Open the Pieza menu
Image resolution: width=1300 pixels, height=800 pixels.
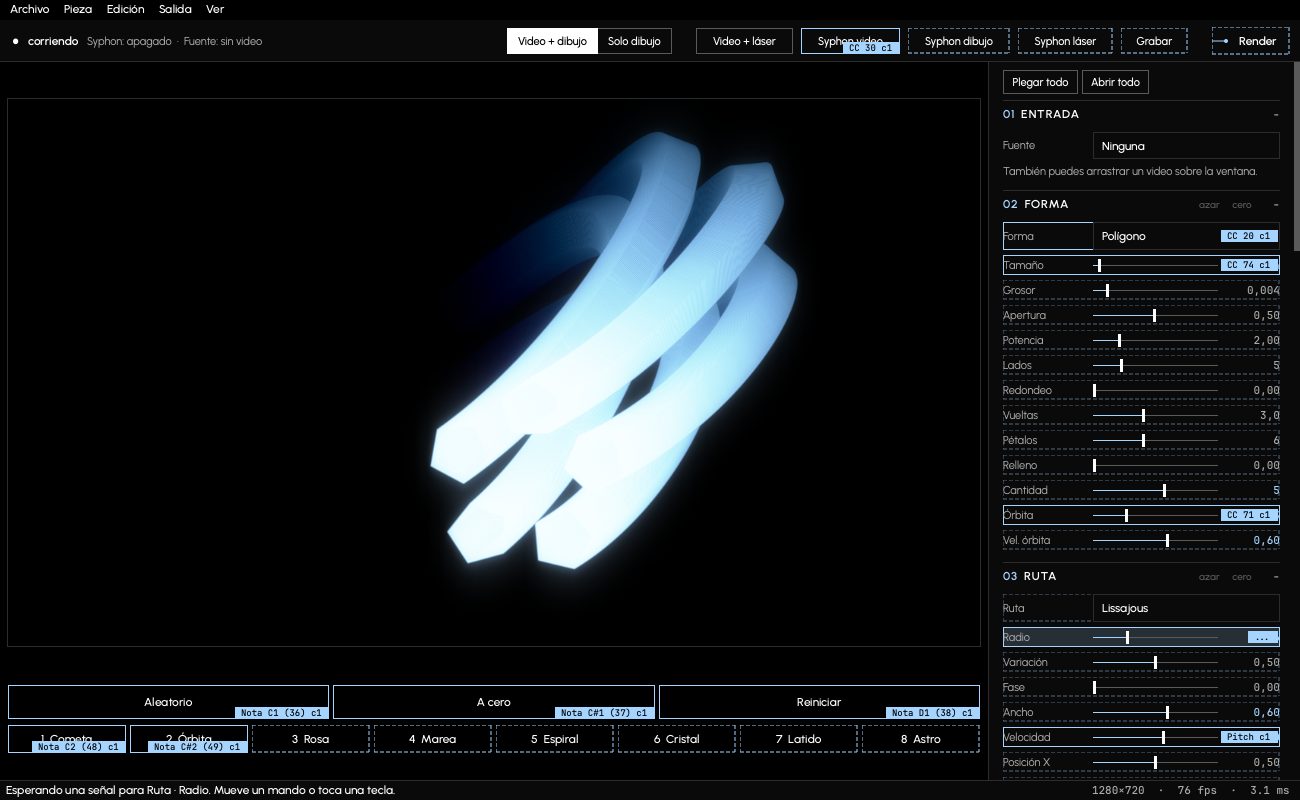[77, 9]
